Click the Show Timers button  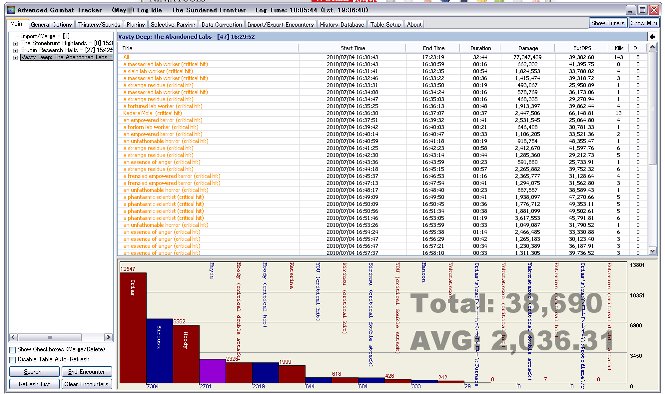pyautogui.click(x=608, y=23)
